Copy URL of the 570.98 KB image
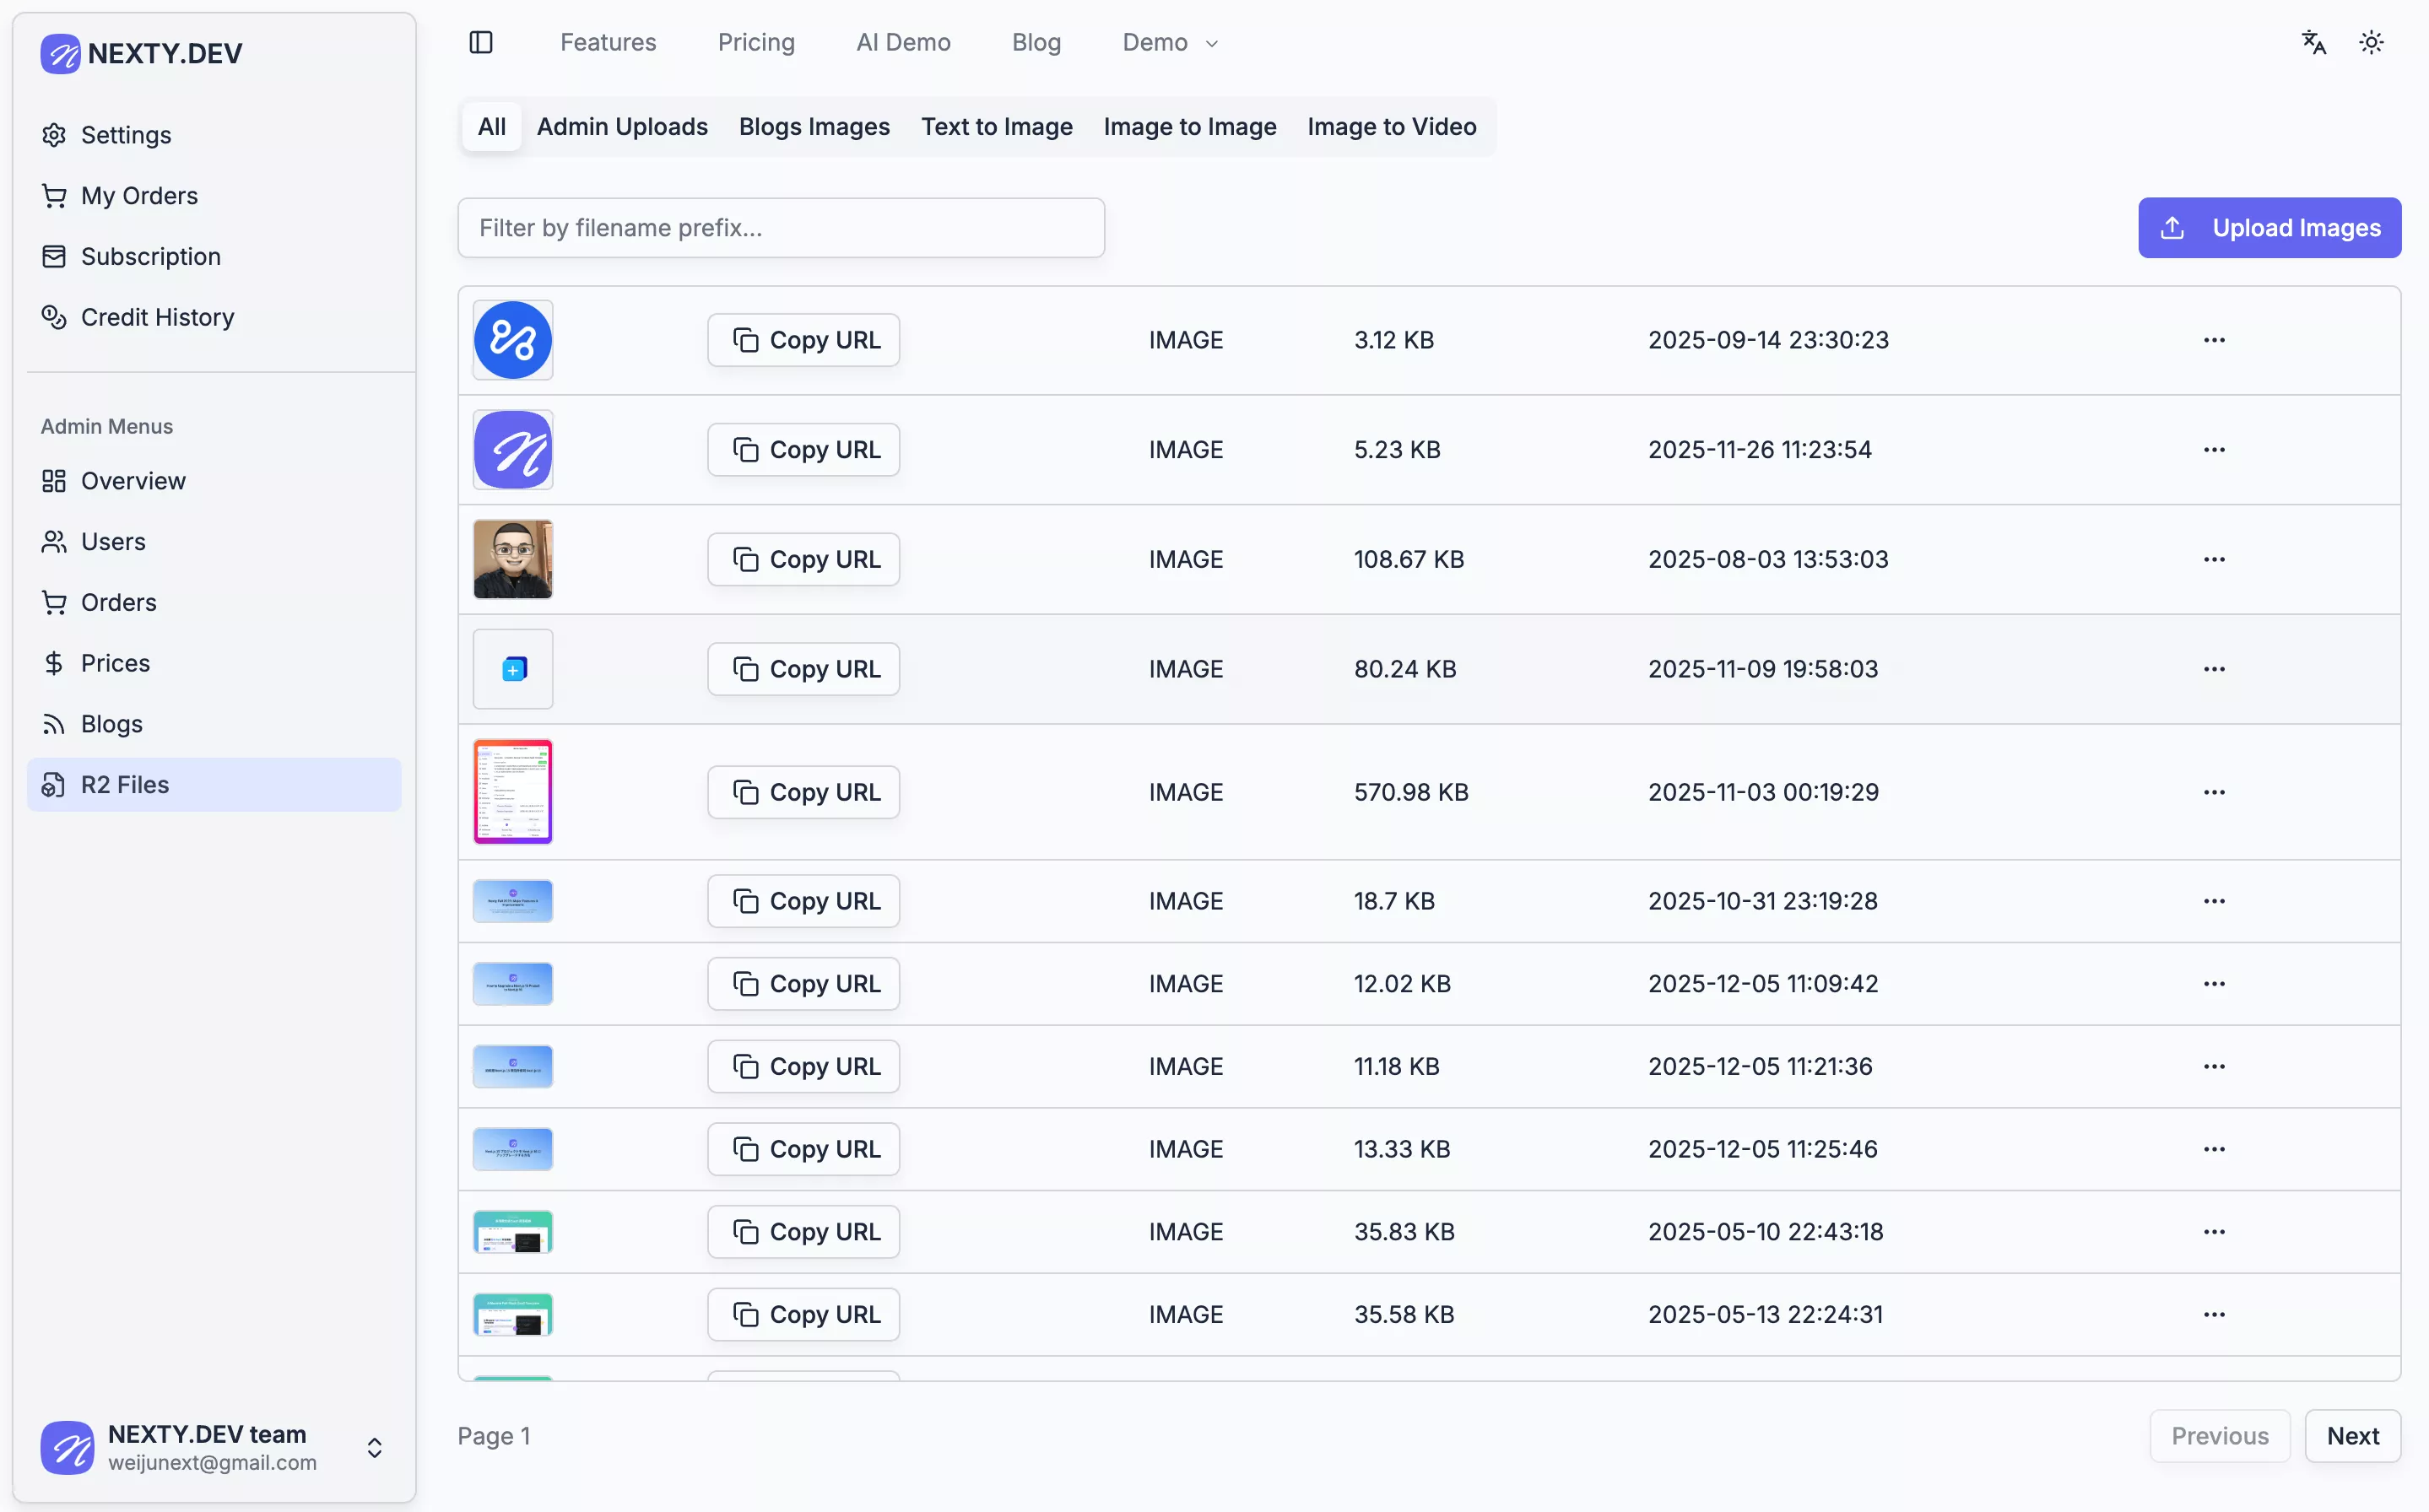2429x1512 pixels. click(x=804, y=792)
